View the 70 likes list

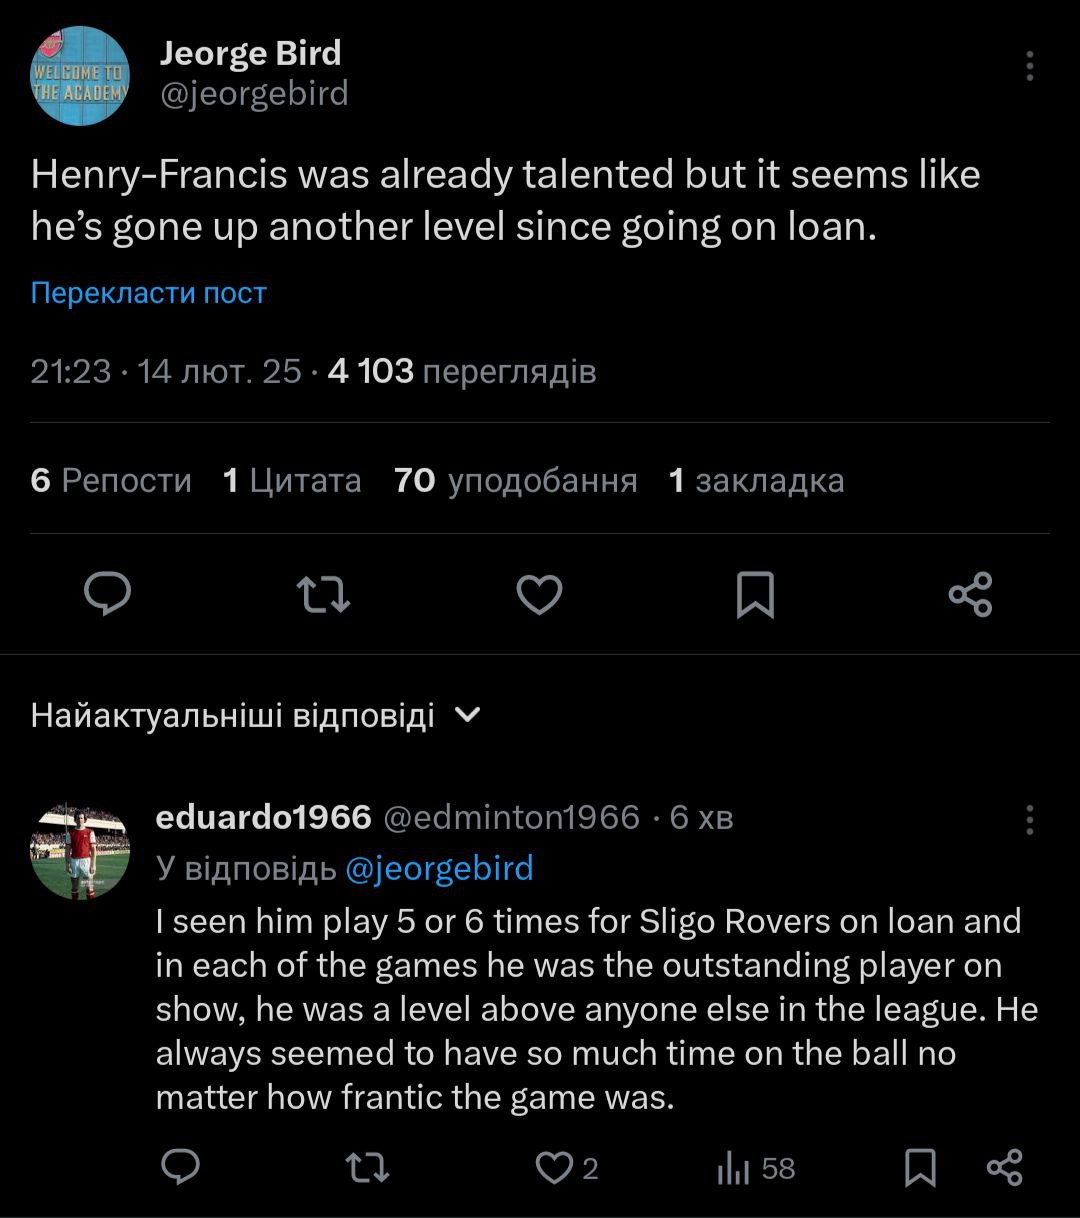click(x=515, y=481)
